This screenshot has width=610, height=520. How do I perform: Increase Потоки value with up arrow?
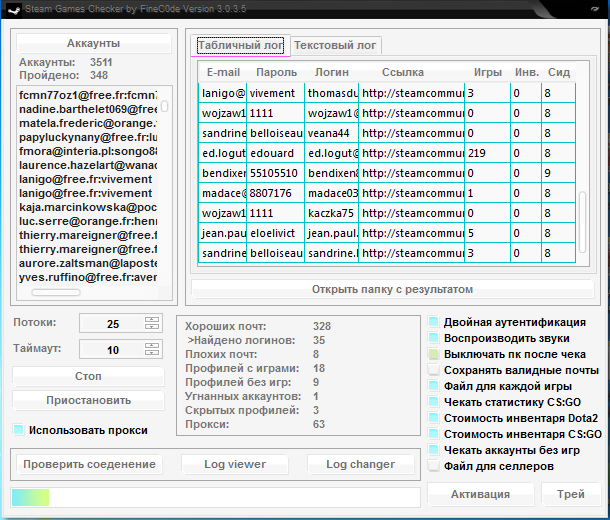pyautogui.click(x=152, y=320)
